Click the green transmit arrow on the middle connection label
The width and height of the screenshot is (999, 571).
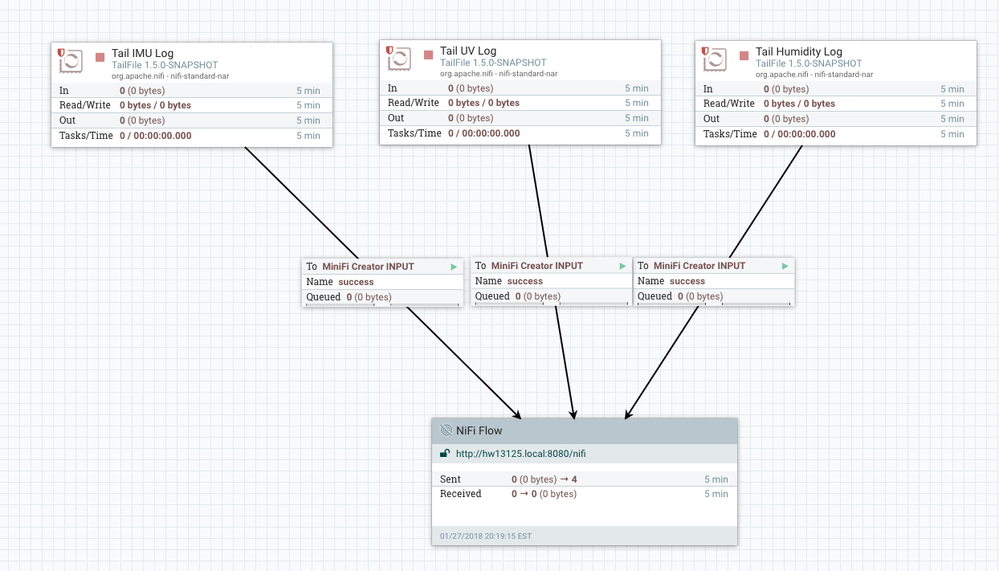point(622,266)
